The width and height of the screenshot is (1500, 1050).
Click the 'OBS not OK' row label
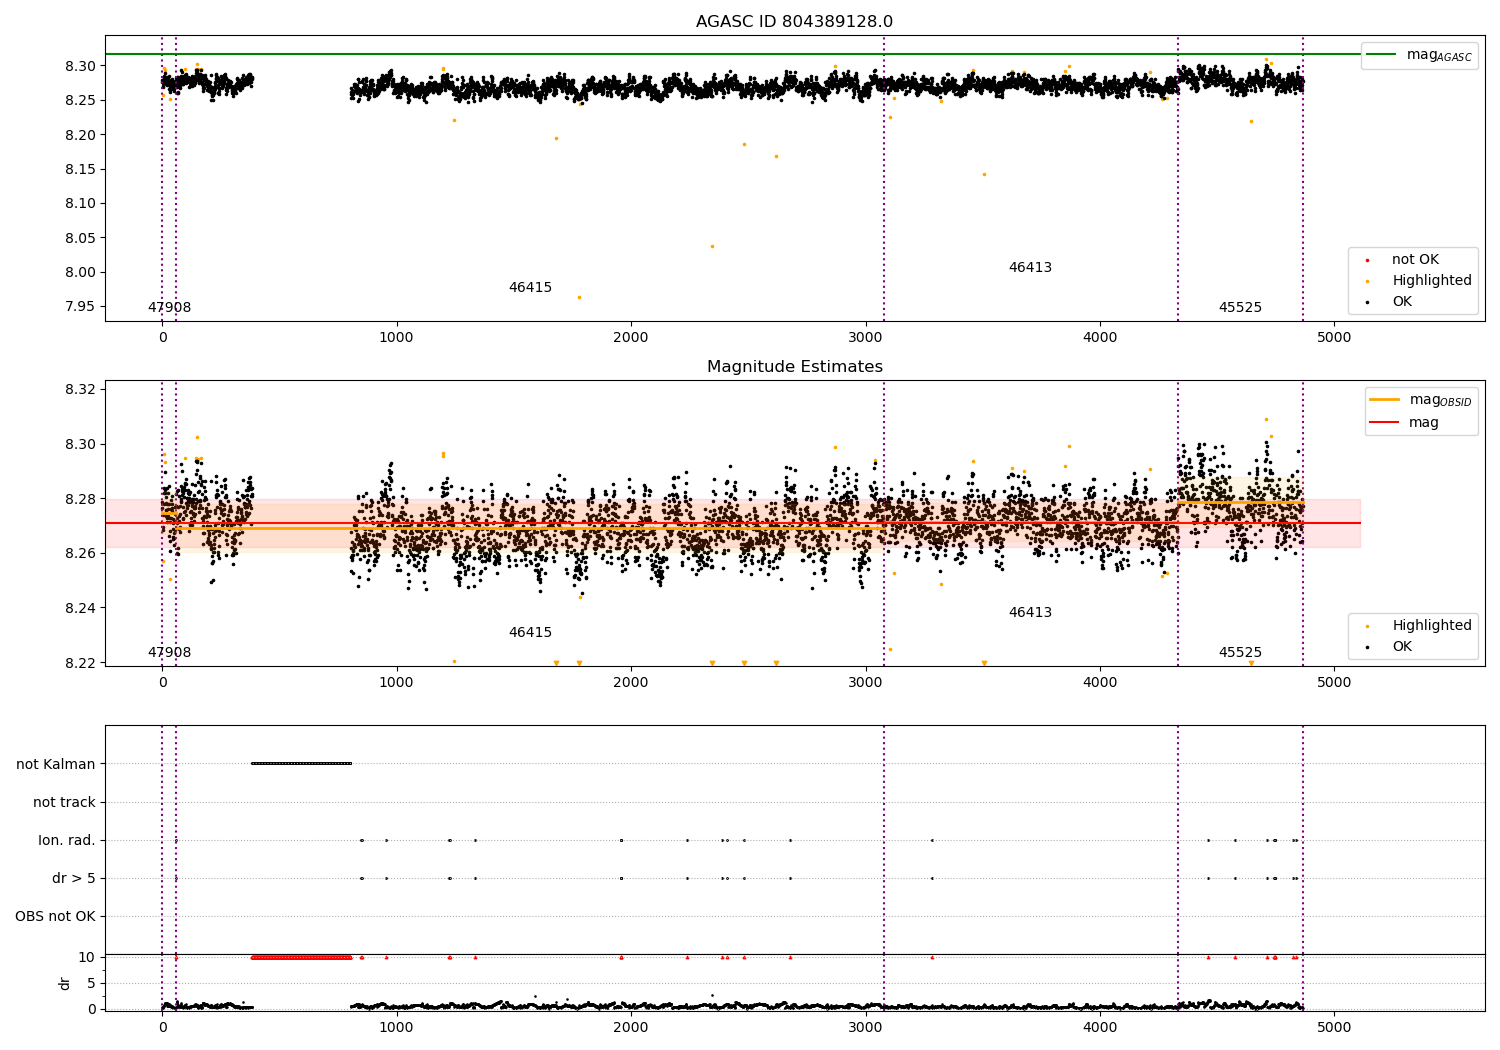pyautogui.click(x=55, y=917)
